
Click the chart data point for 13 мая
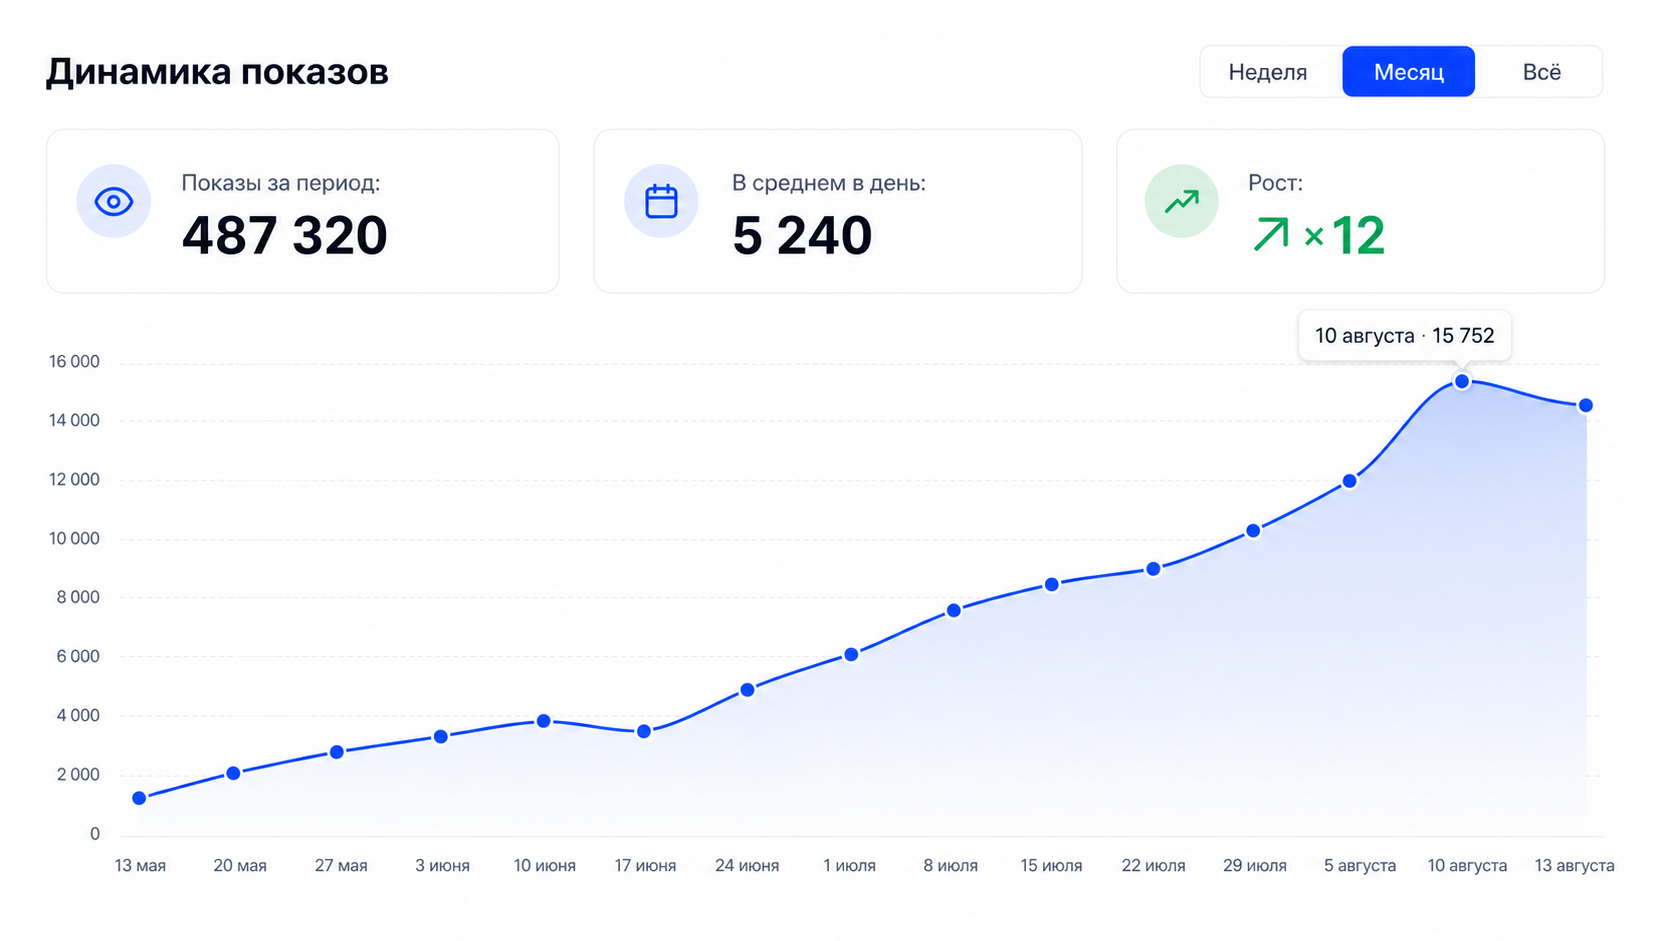tap(139, 798)
